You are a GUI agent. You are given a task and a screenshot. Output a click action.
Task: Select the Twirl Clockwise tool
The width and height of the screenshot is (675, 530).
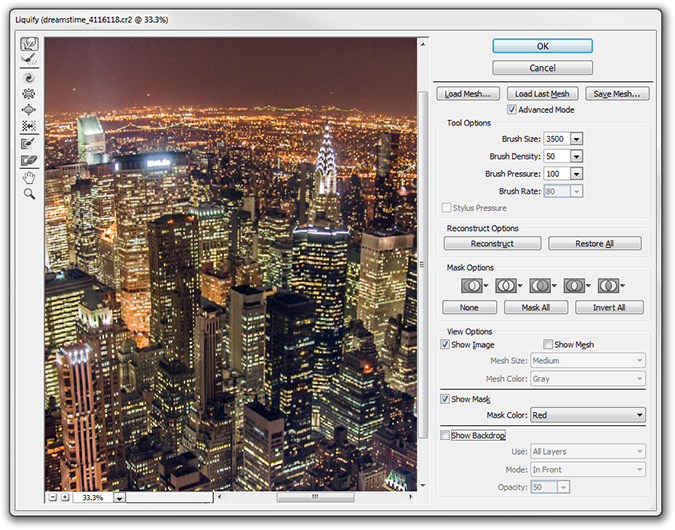(29, 77)
